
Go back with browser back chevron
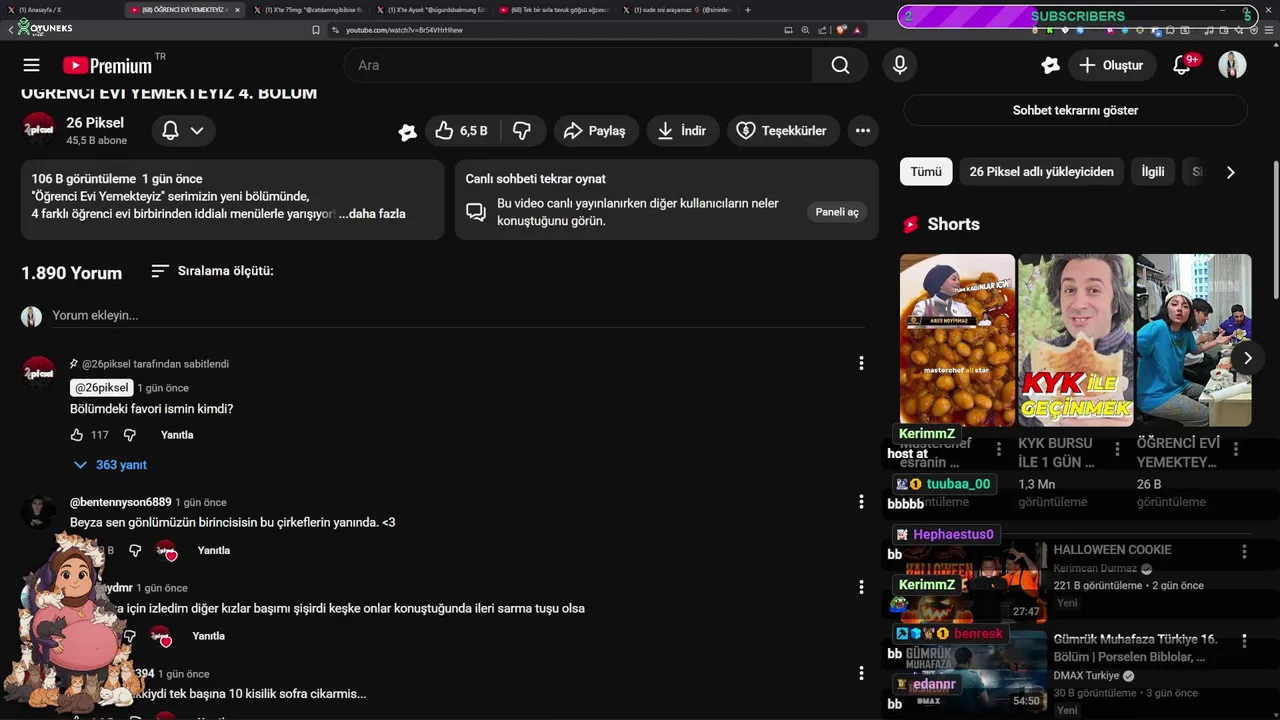tap(11, 30)
